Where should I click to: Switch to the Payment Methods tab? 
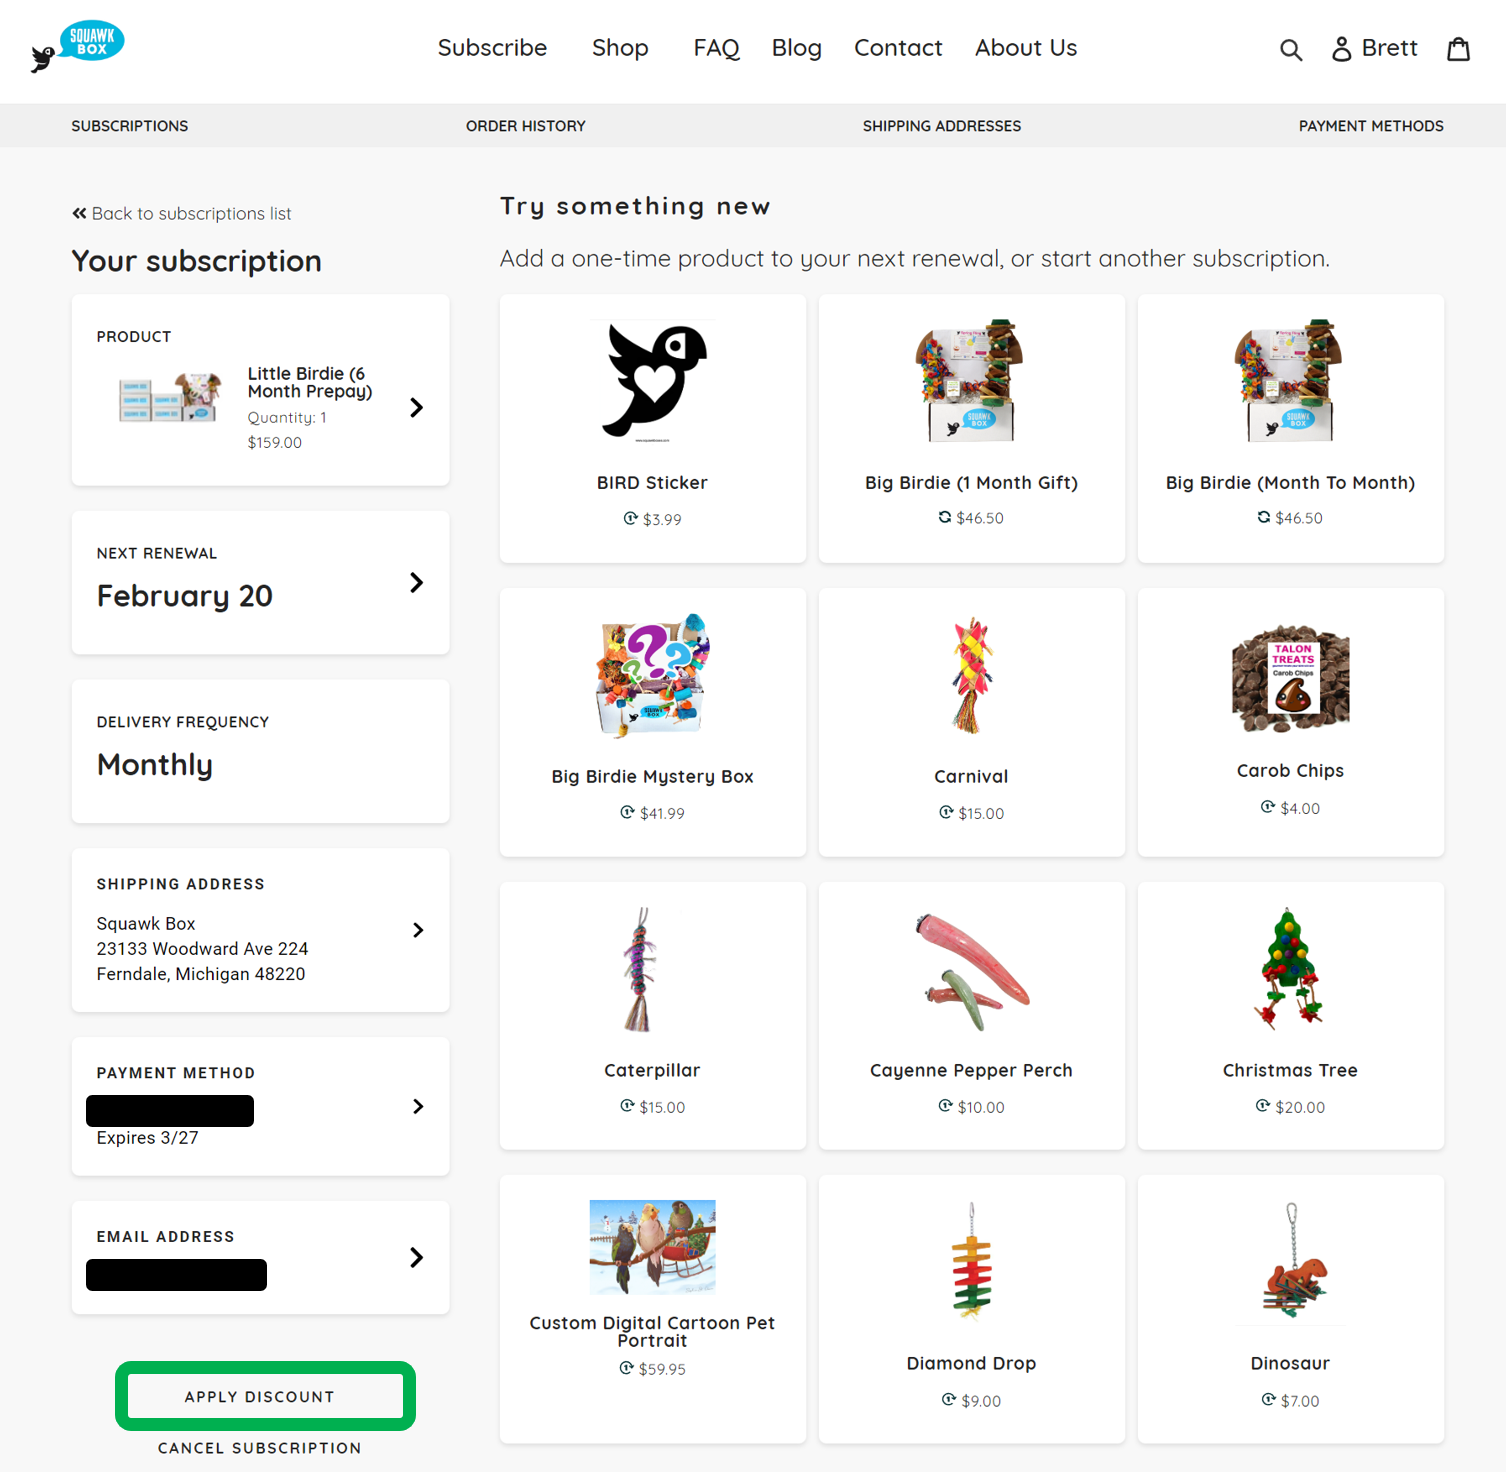(1371, 126)
